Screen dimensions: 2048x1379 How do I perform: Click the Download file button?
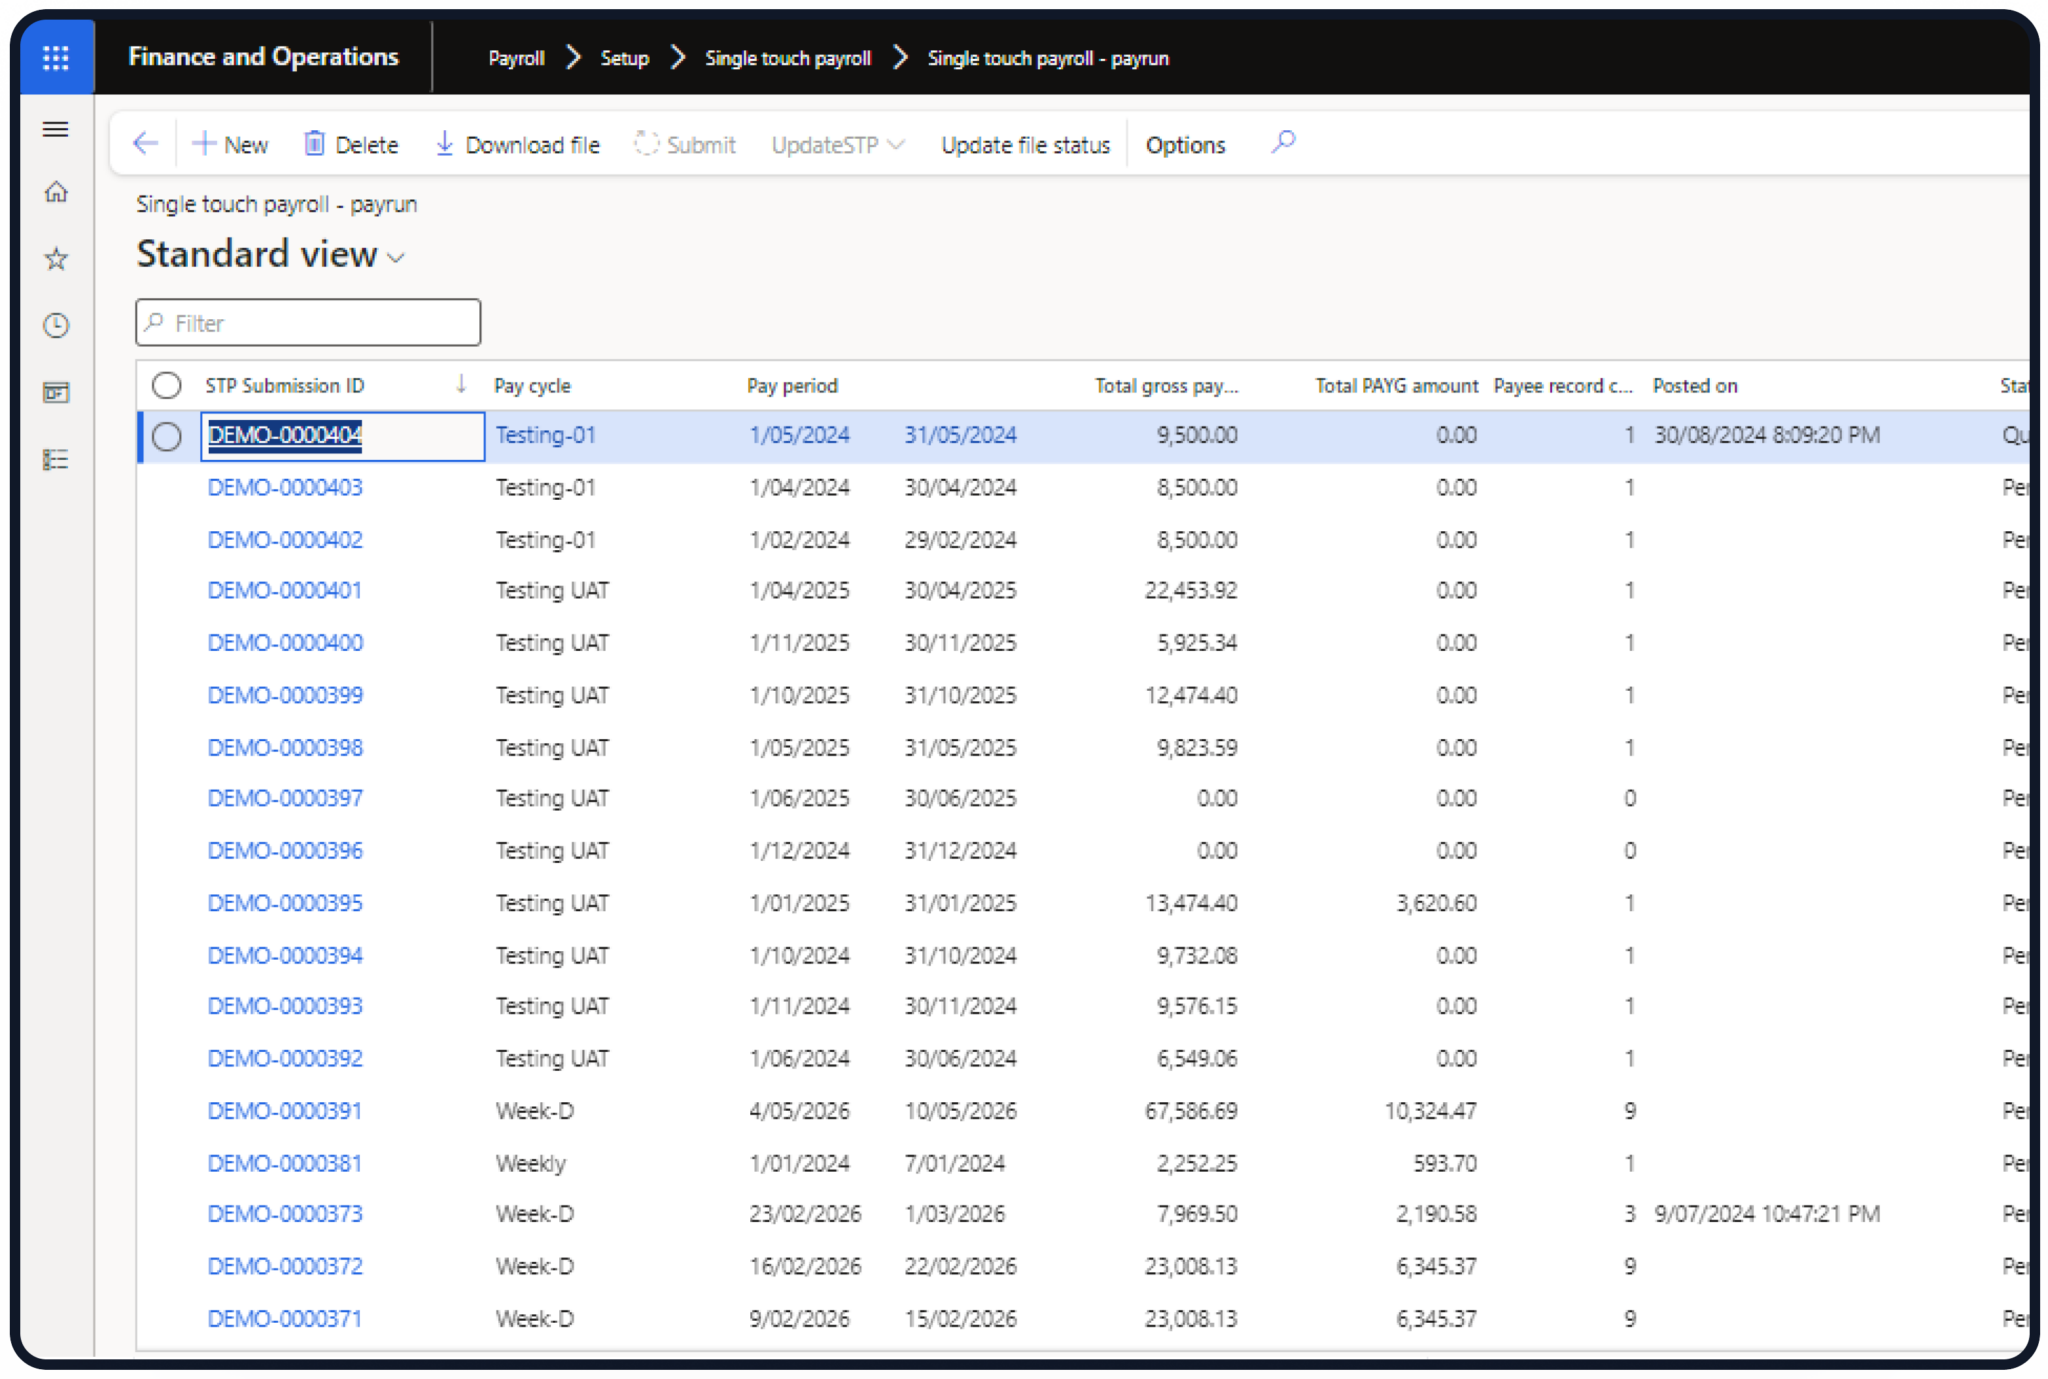click(x=516, y=144)
